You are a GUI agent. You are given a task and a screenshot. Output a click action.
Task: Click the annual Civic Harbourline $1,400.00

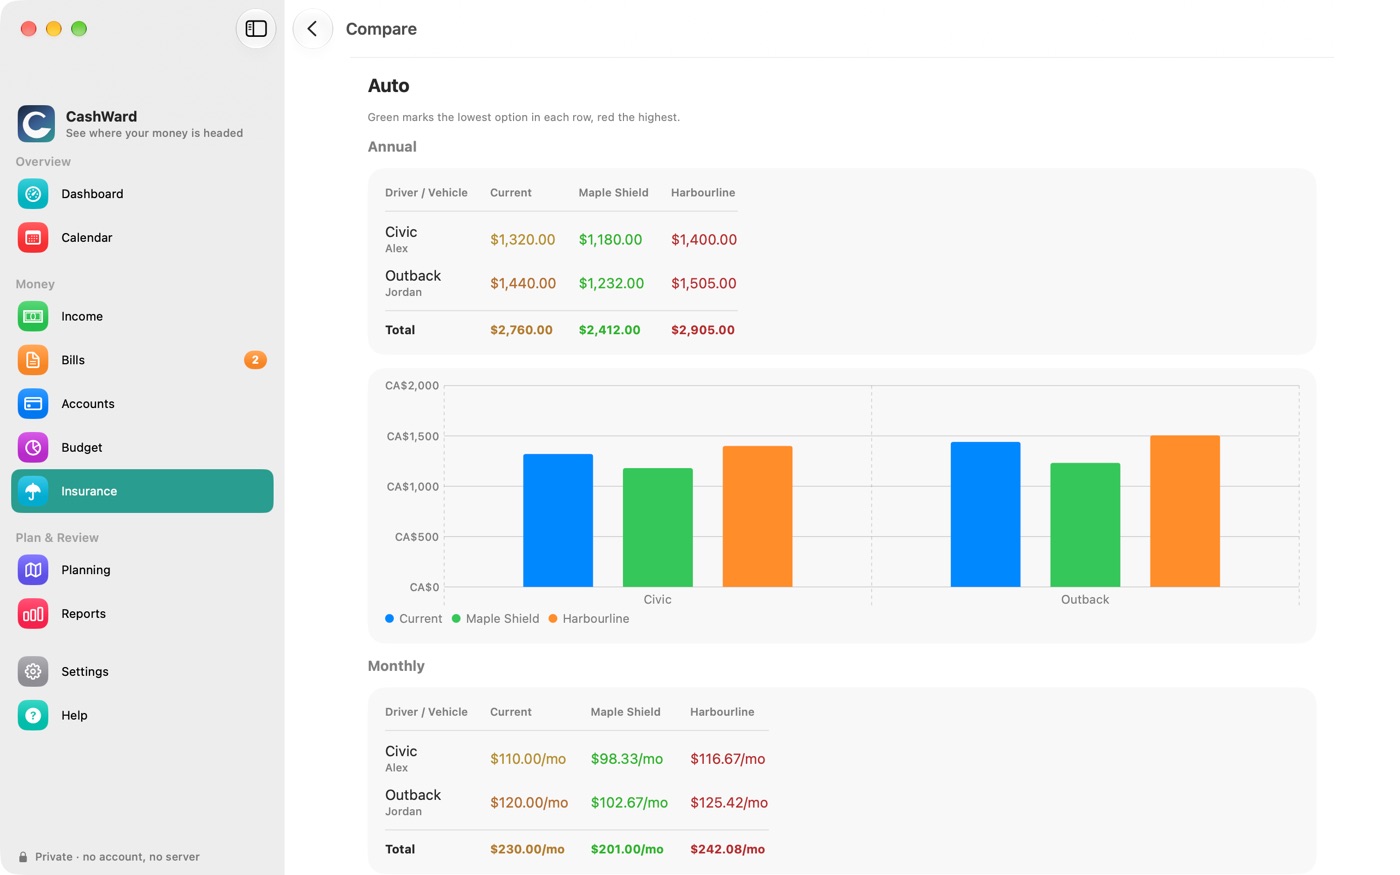704,240
